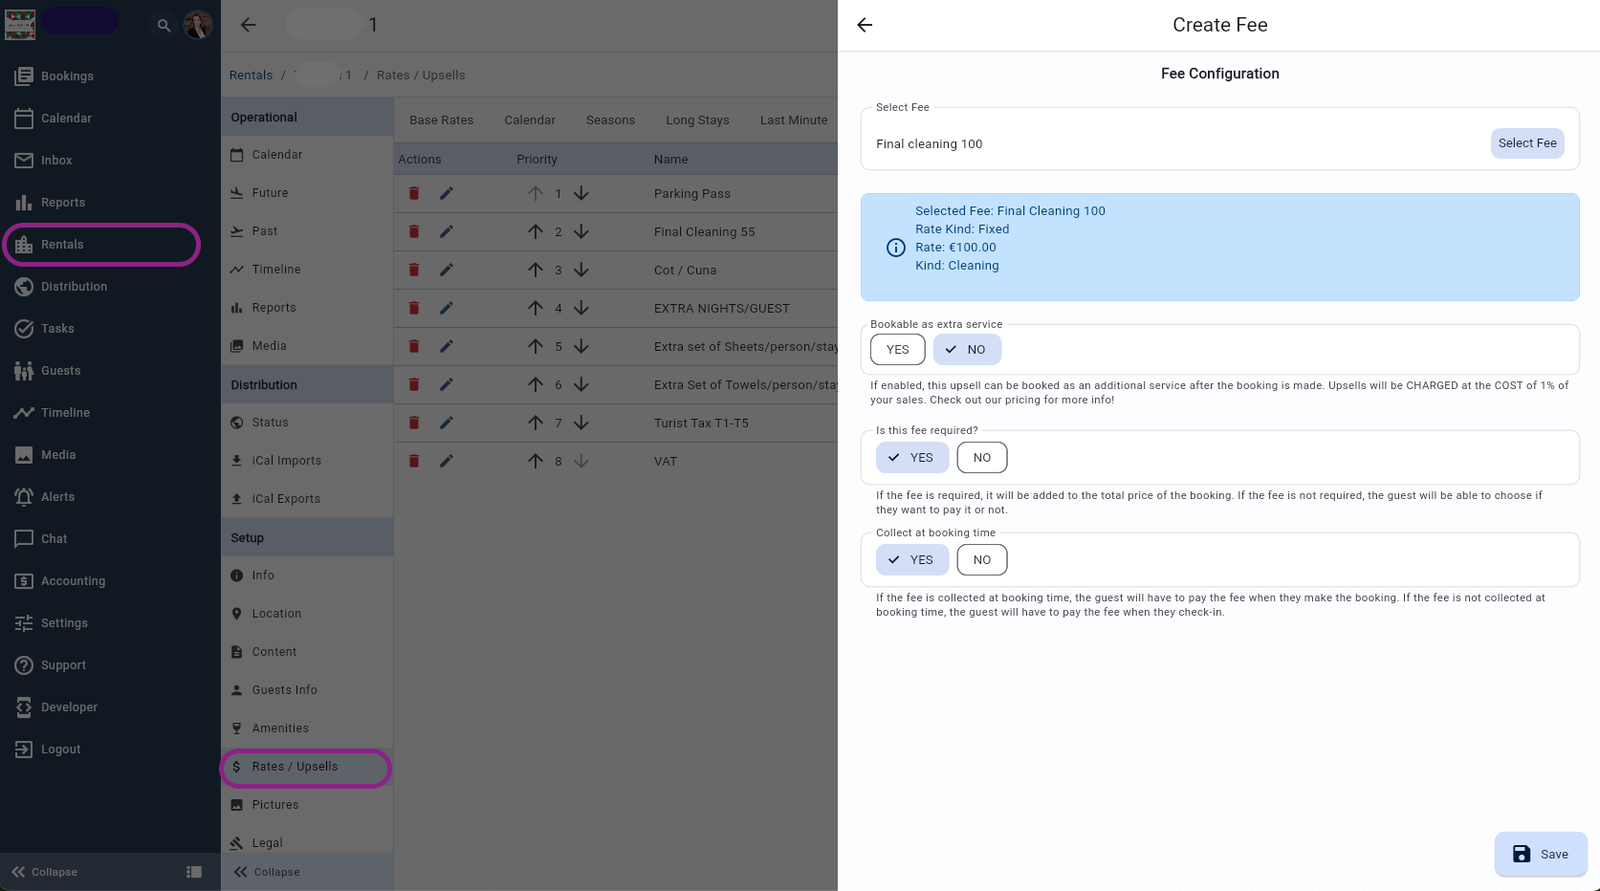Viewport: 1600px width, 891px height.
Task: Open the Long Stays tab
Action: coord(697,120)
